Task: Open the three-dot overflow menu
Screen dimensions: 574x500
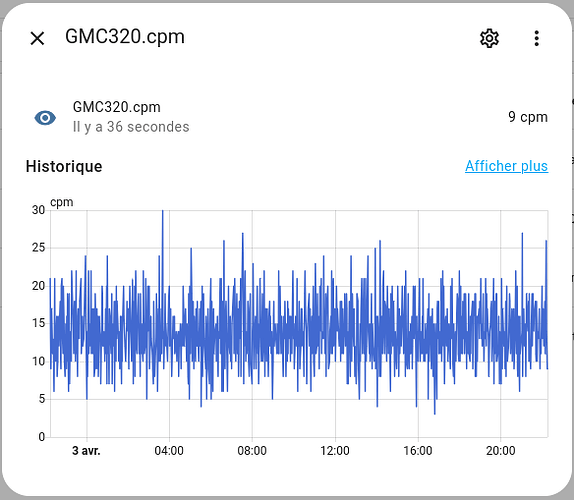Action: click(x=536, y=38)
